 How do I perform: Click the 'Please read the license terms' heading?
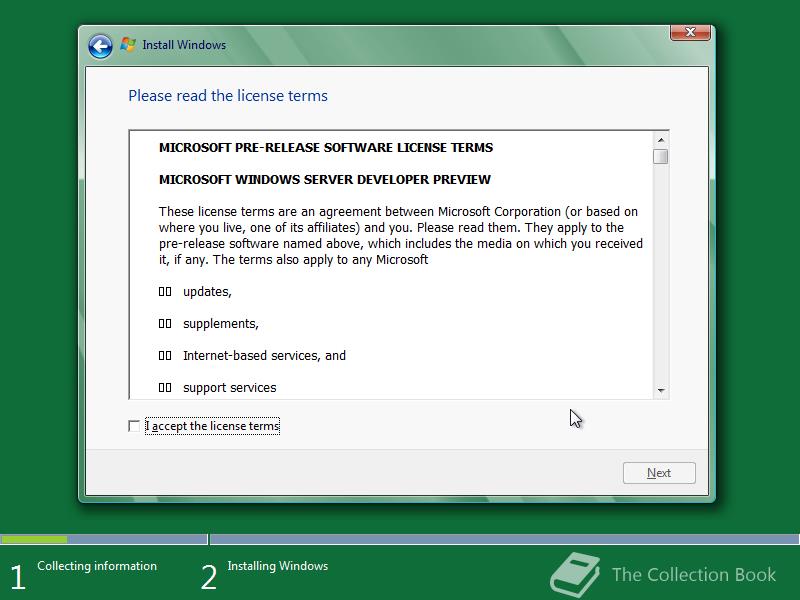[228, 96]
